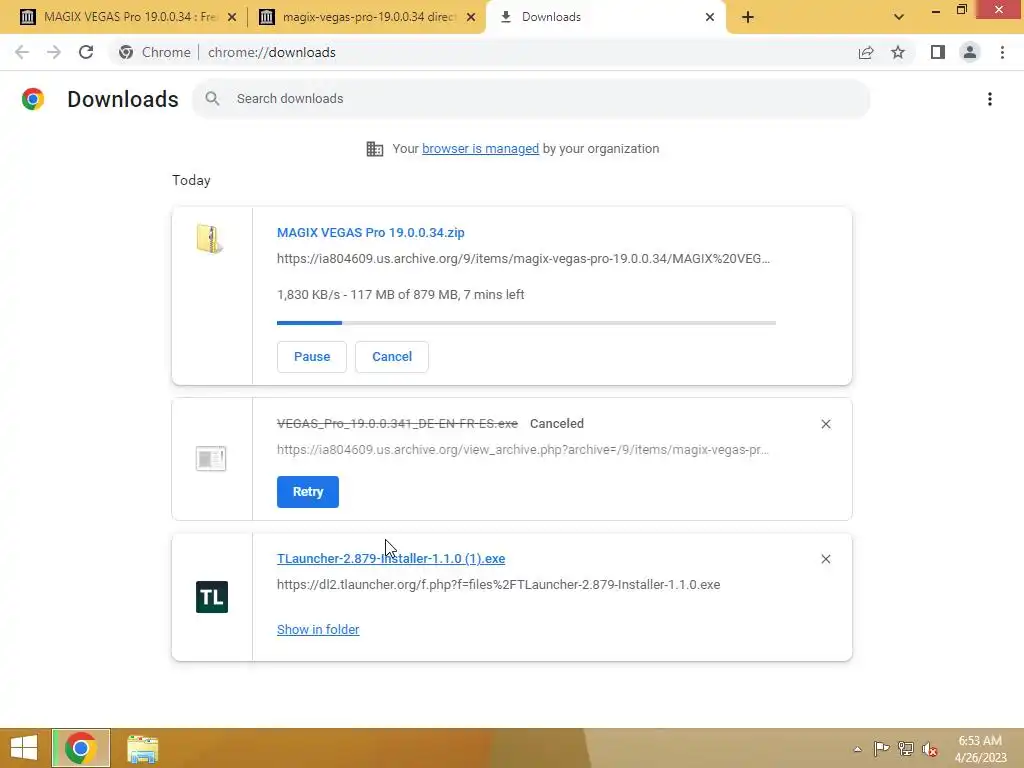1024x768 pixels.
Task: Retry the canceled VEGAS_Pro download
Action: [x=308, y=492]
